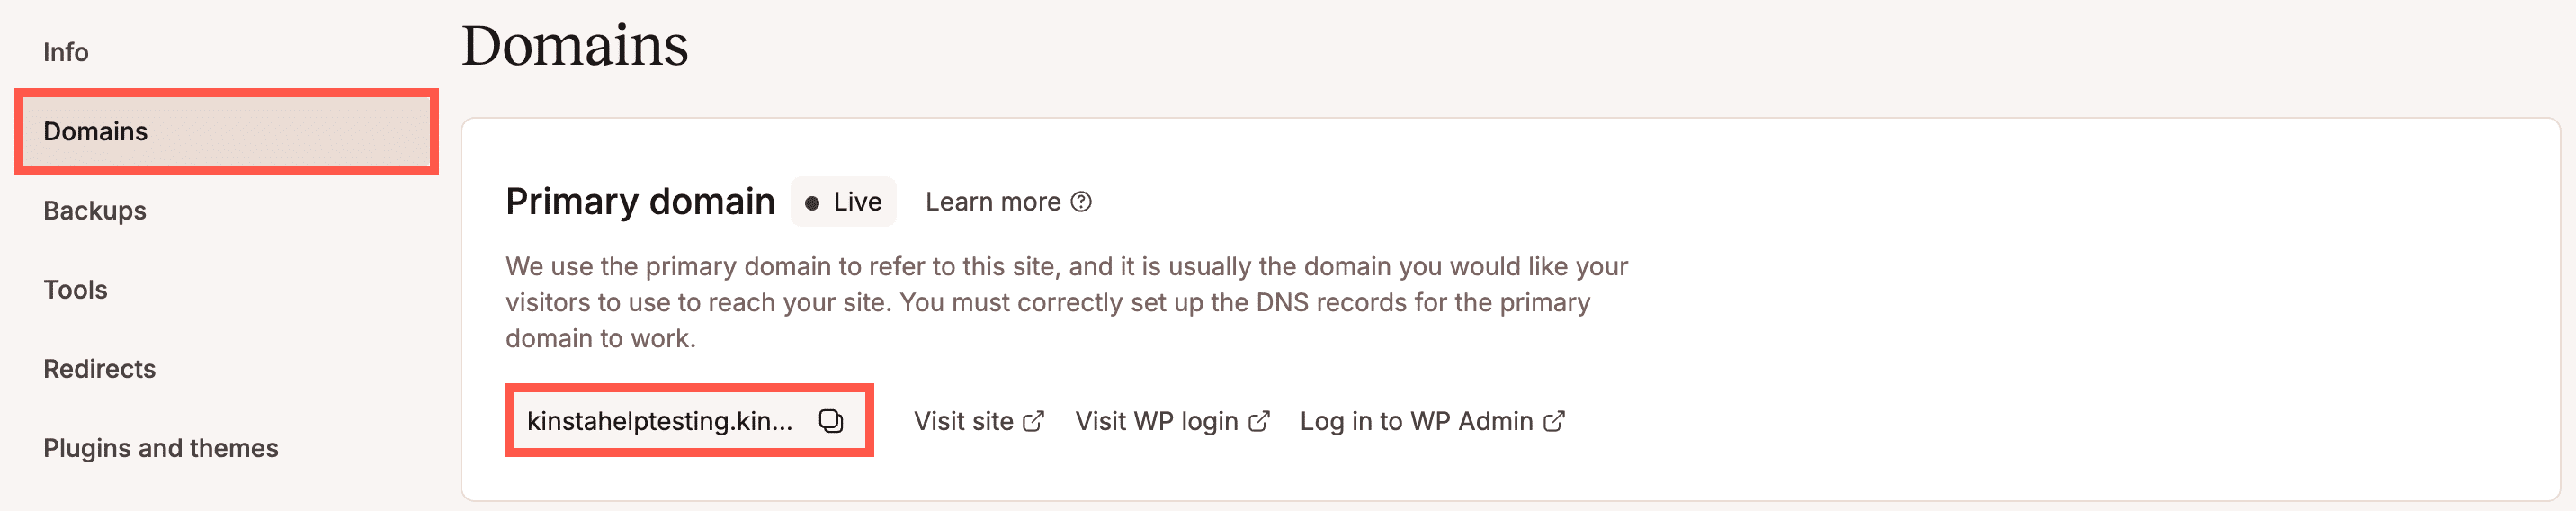This screenshot has width=2576, height=511.
Task: Click external link icon after Log in to WP Admin
Action: pos(1554,421)
